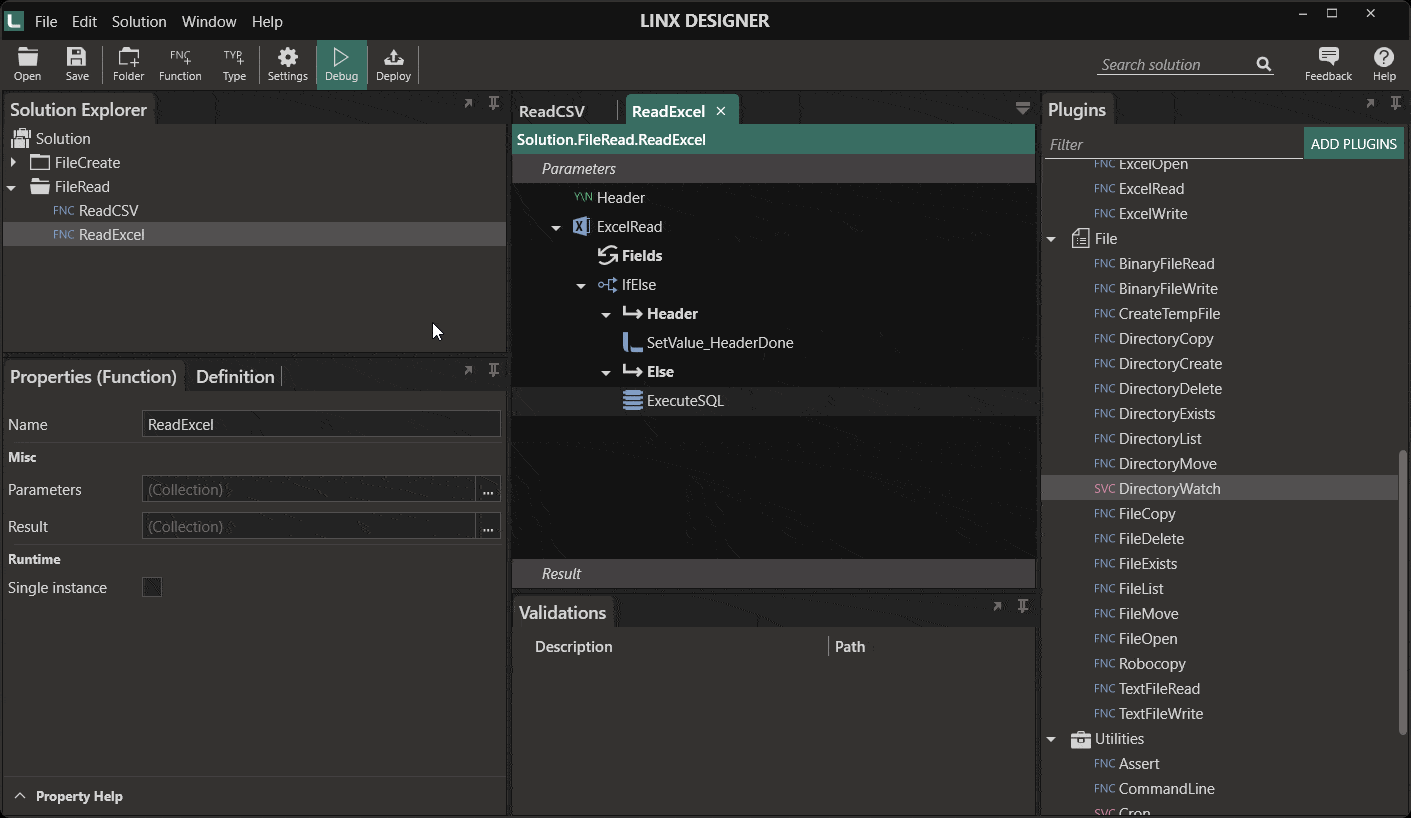Click the LINX logo icon at top-left

click(x=14, y=20)
